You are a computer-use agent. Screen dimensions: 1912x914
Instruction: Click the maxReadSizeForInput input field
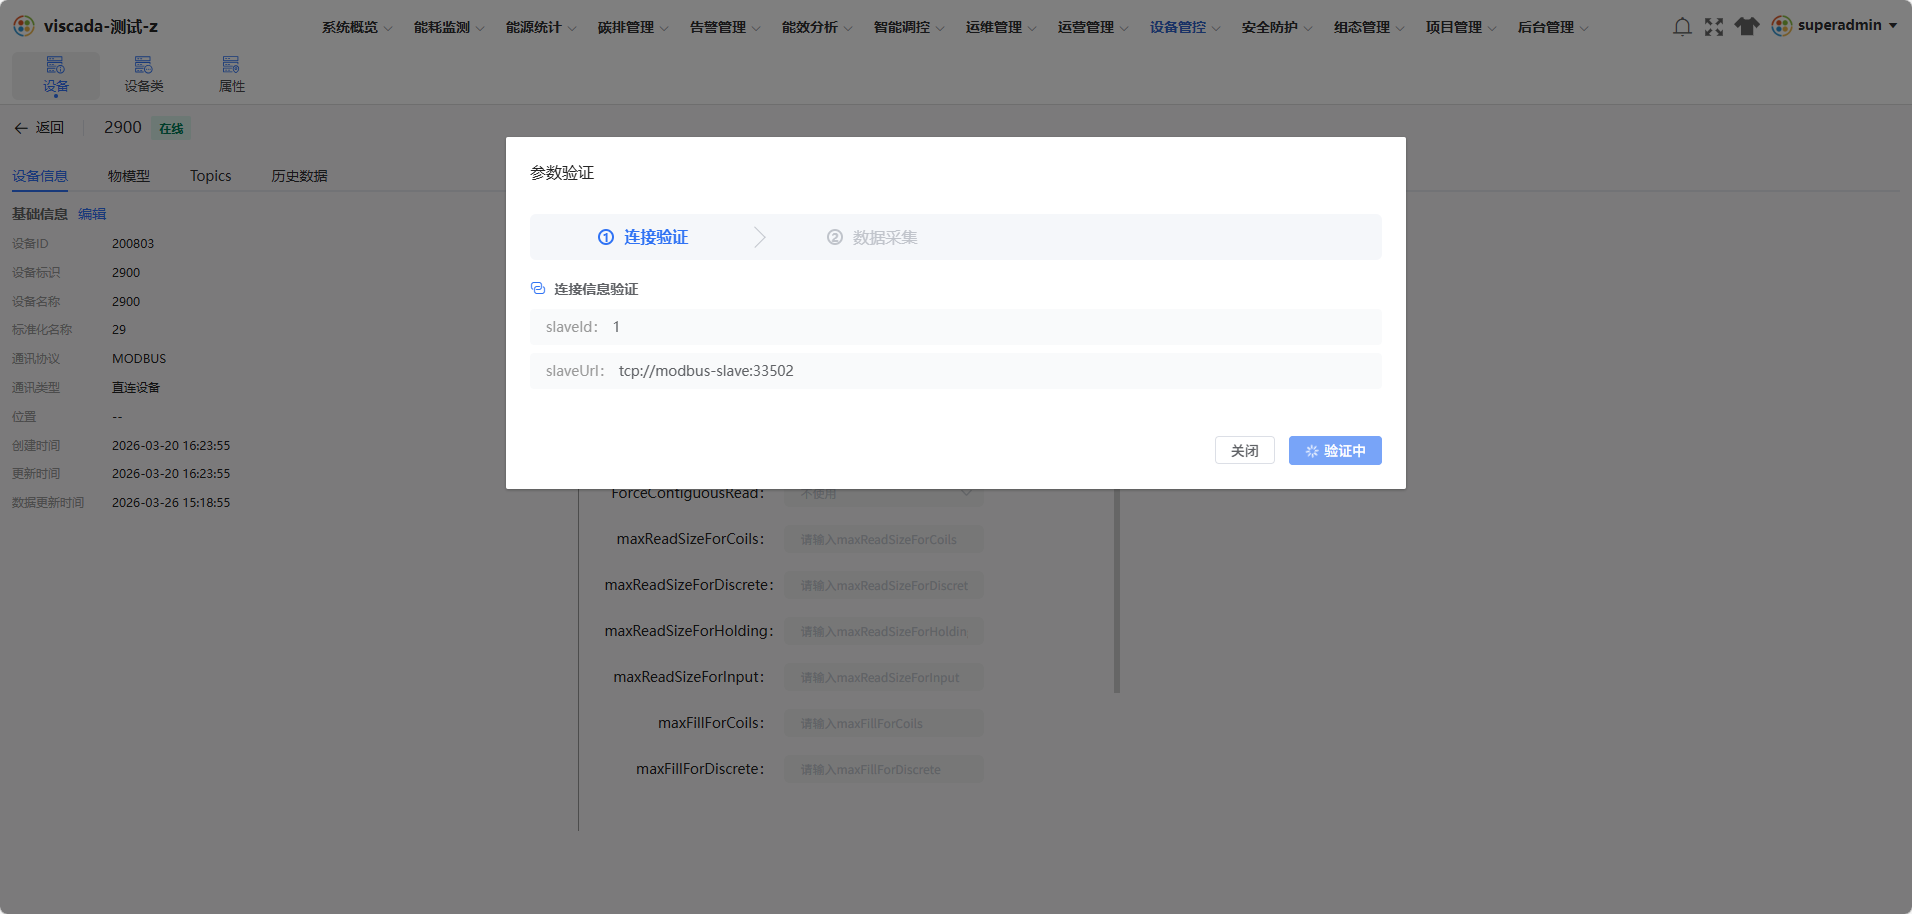pyautogui.click(x=884, y=677)
